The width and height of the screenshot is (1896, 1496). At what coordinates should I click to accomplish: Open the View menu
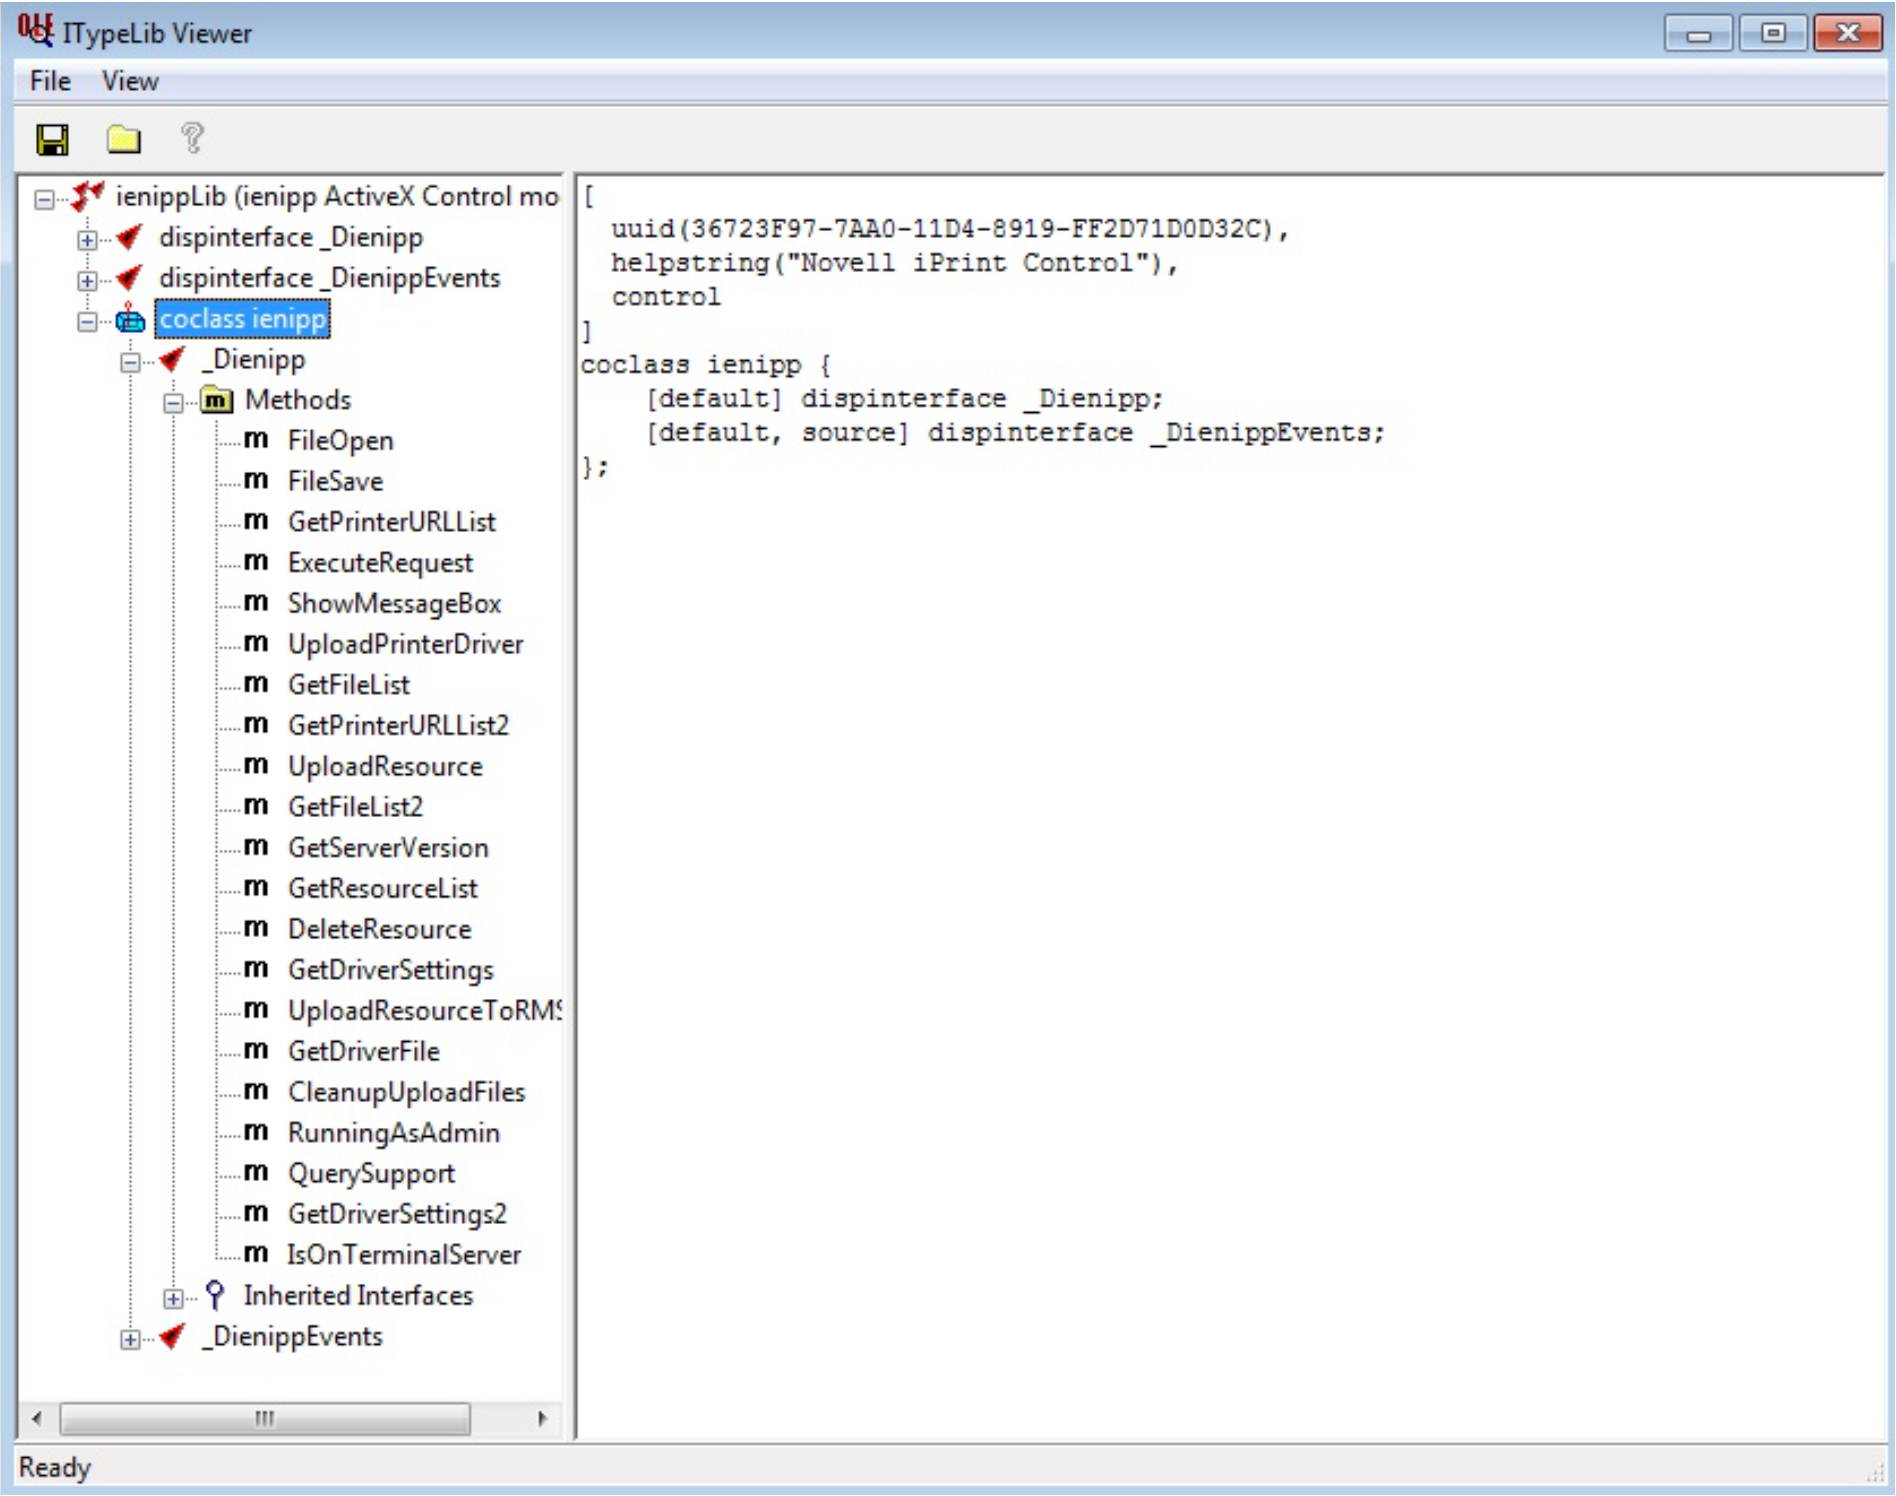[x=130, y=81]
